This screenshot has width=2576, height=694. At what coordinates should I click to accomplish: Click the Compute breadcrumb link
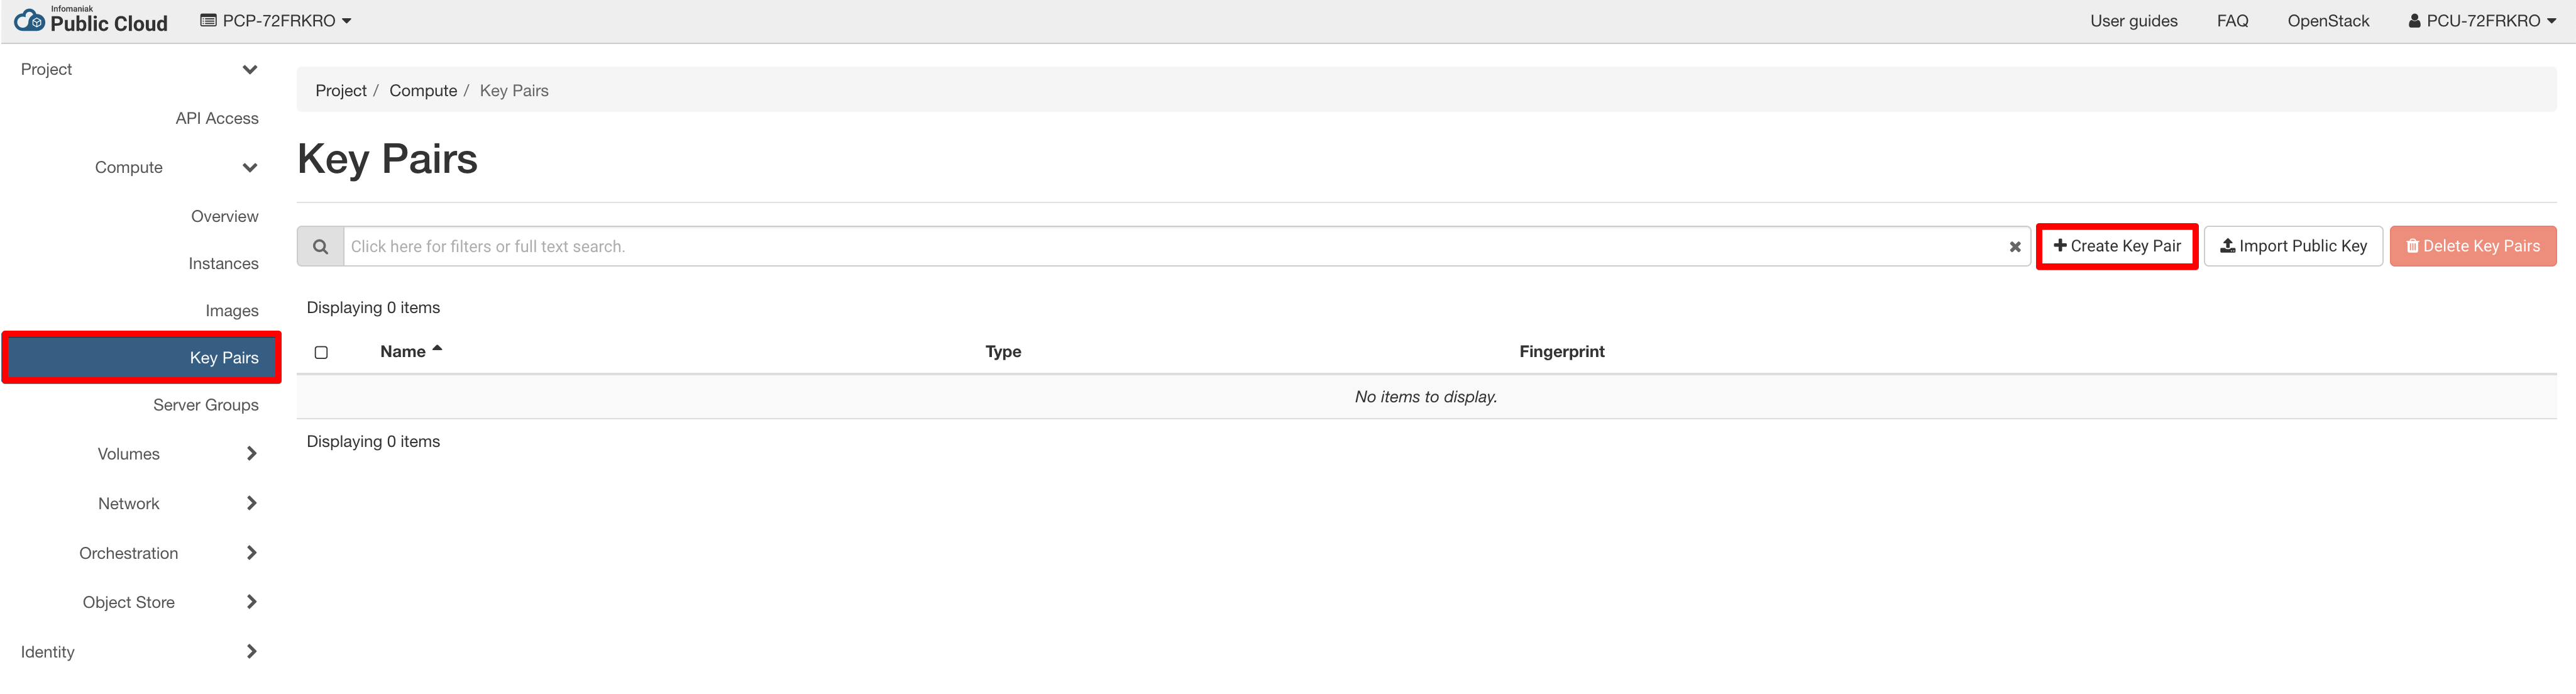pos(423,91)
